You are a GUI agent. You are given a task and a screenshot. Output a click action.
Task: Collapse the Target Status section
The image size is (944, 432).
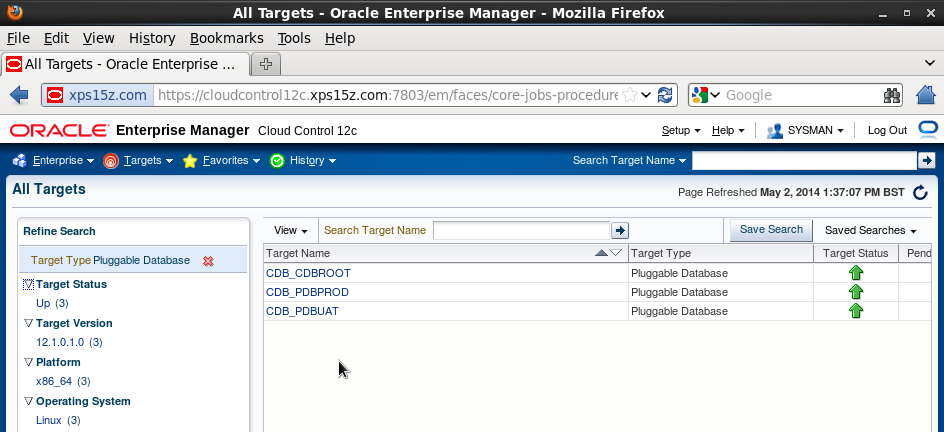[x=28, y=285]
